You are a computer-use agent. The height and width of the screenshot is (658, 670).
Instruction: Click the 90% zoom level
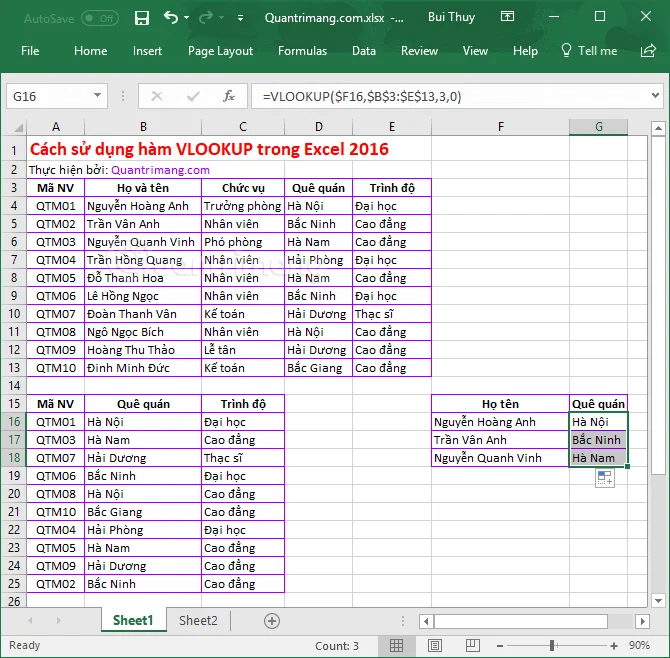tap(639, 645)
